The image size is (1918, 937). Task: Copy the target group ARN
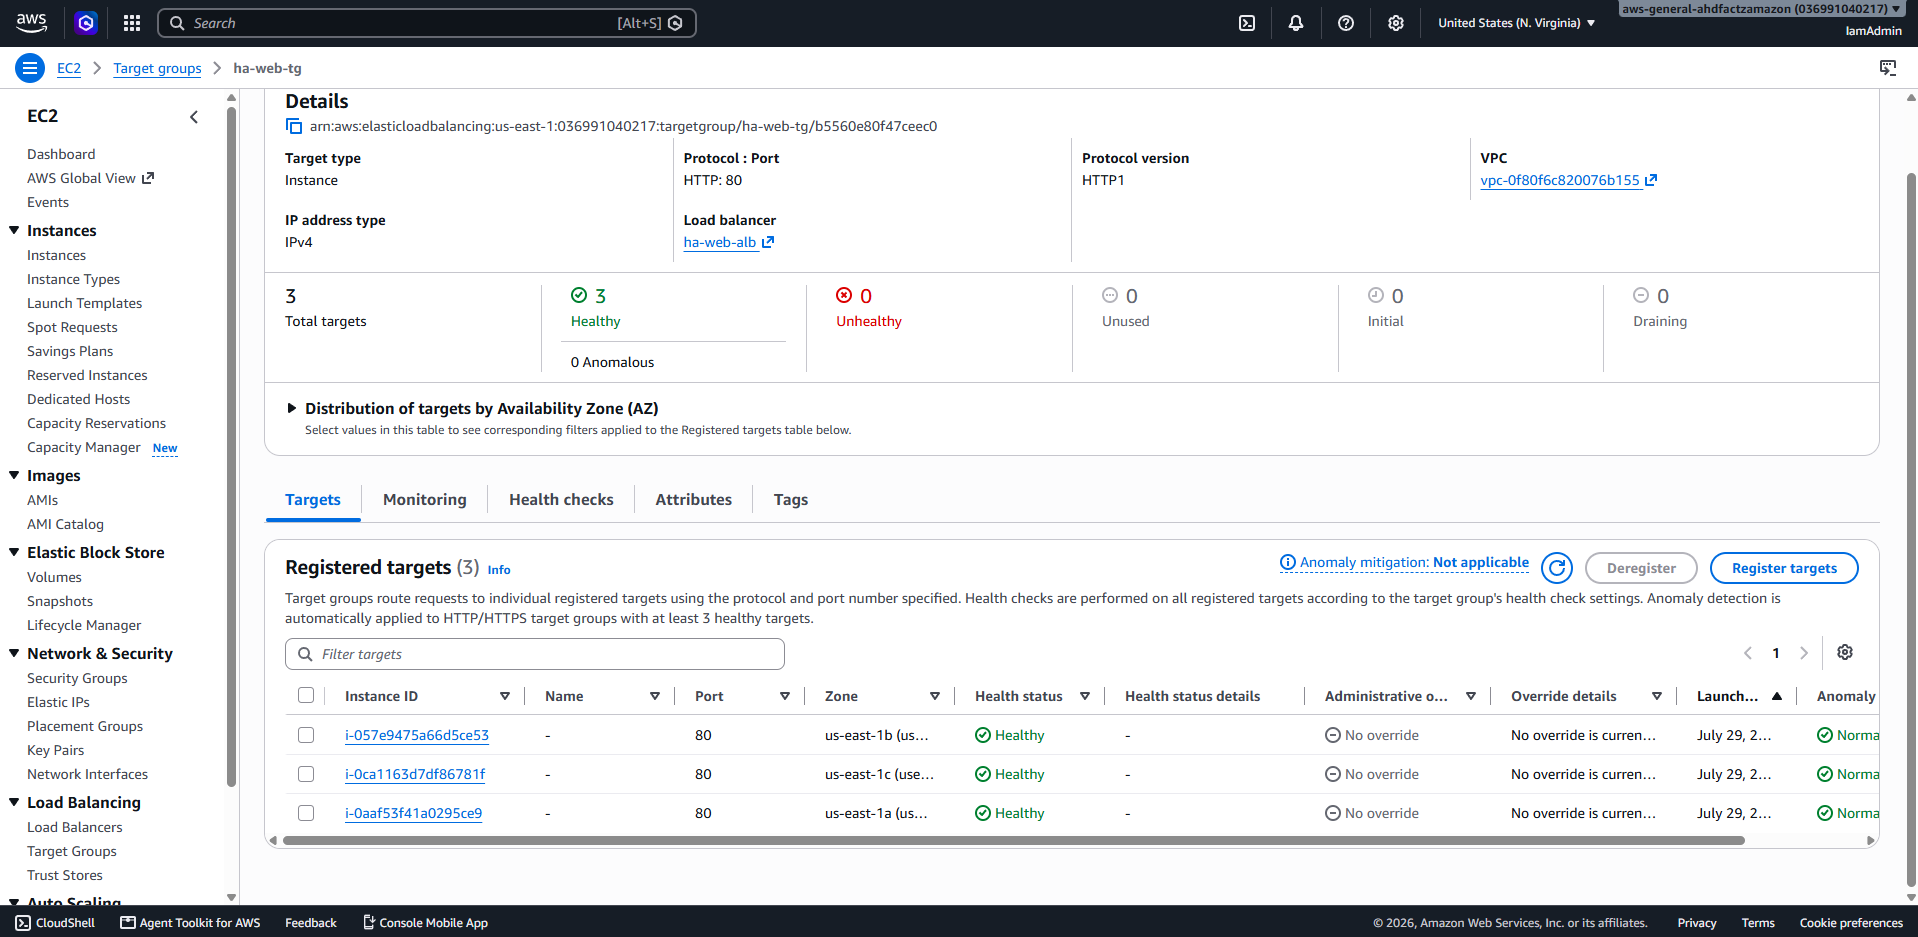coord(294,126)
